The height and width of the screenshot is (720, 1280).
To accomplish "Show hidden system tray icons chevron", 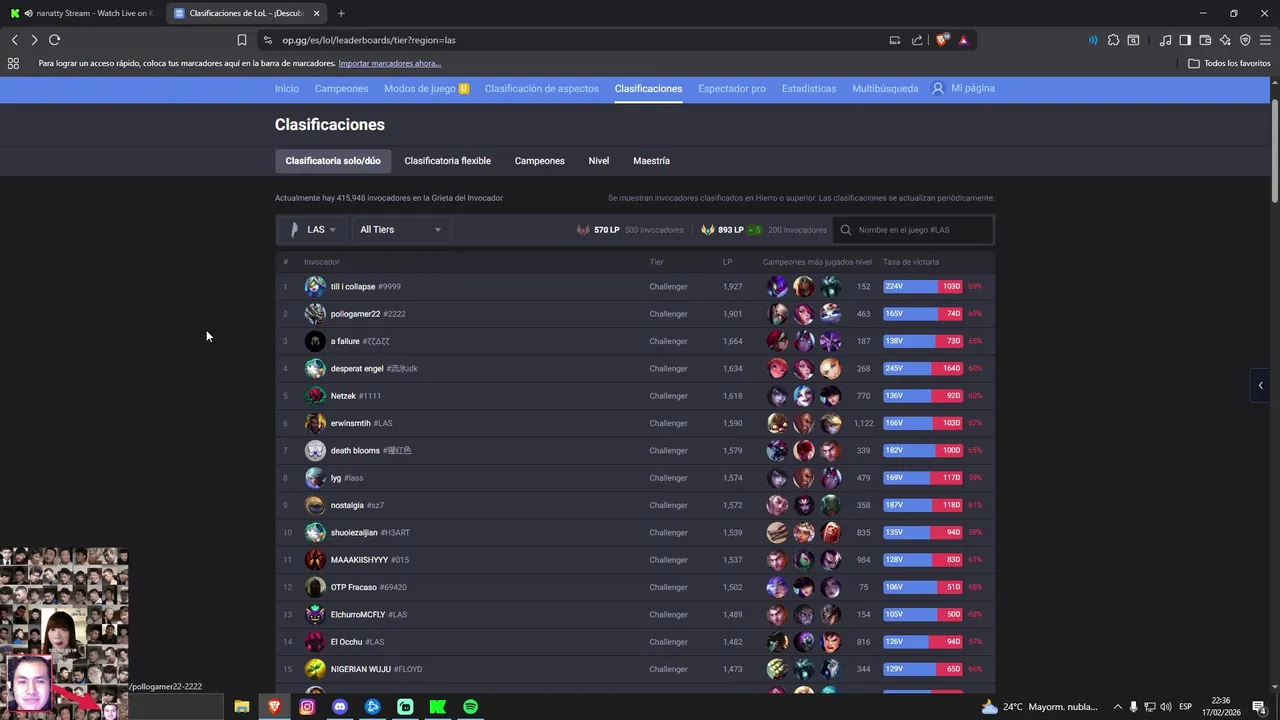I will (x=1118, y=707).
